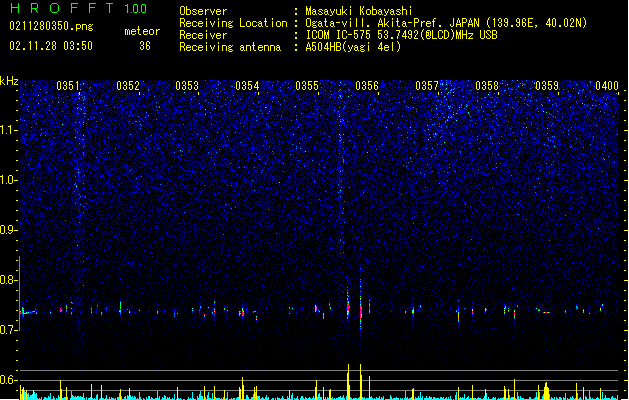Select the Ogata-vill. Akita-Pref. JAPAN location text
The image size is (629, 400).
tap(446, 23)
